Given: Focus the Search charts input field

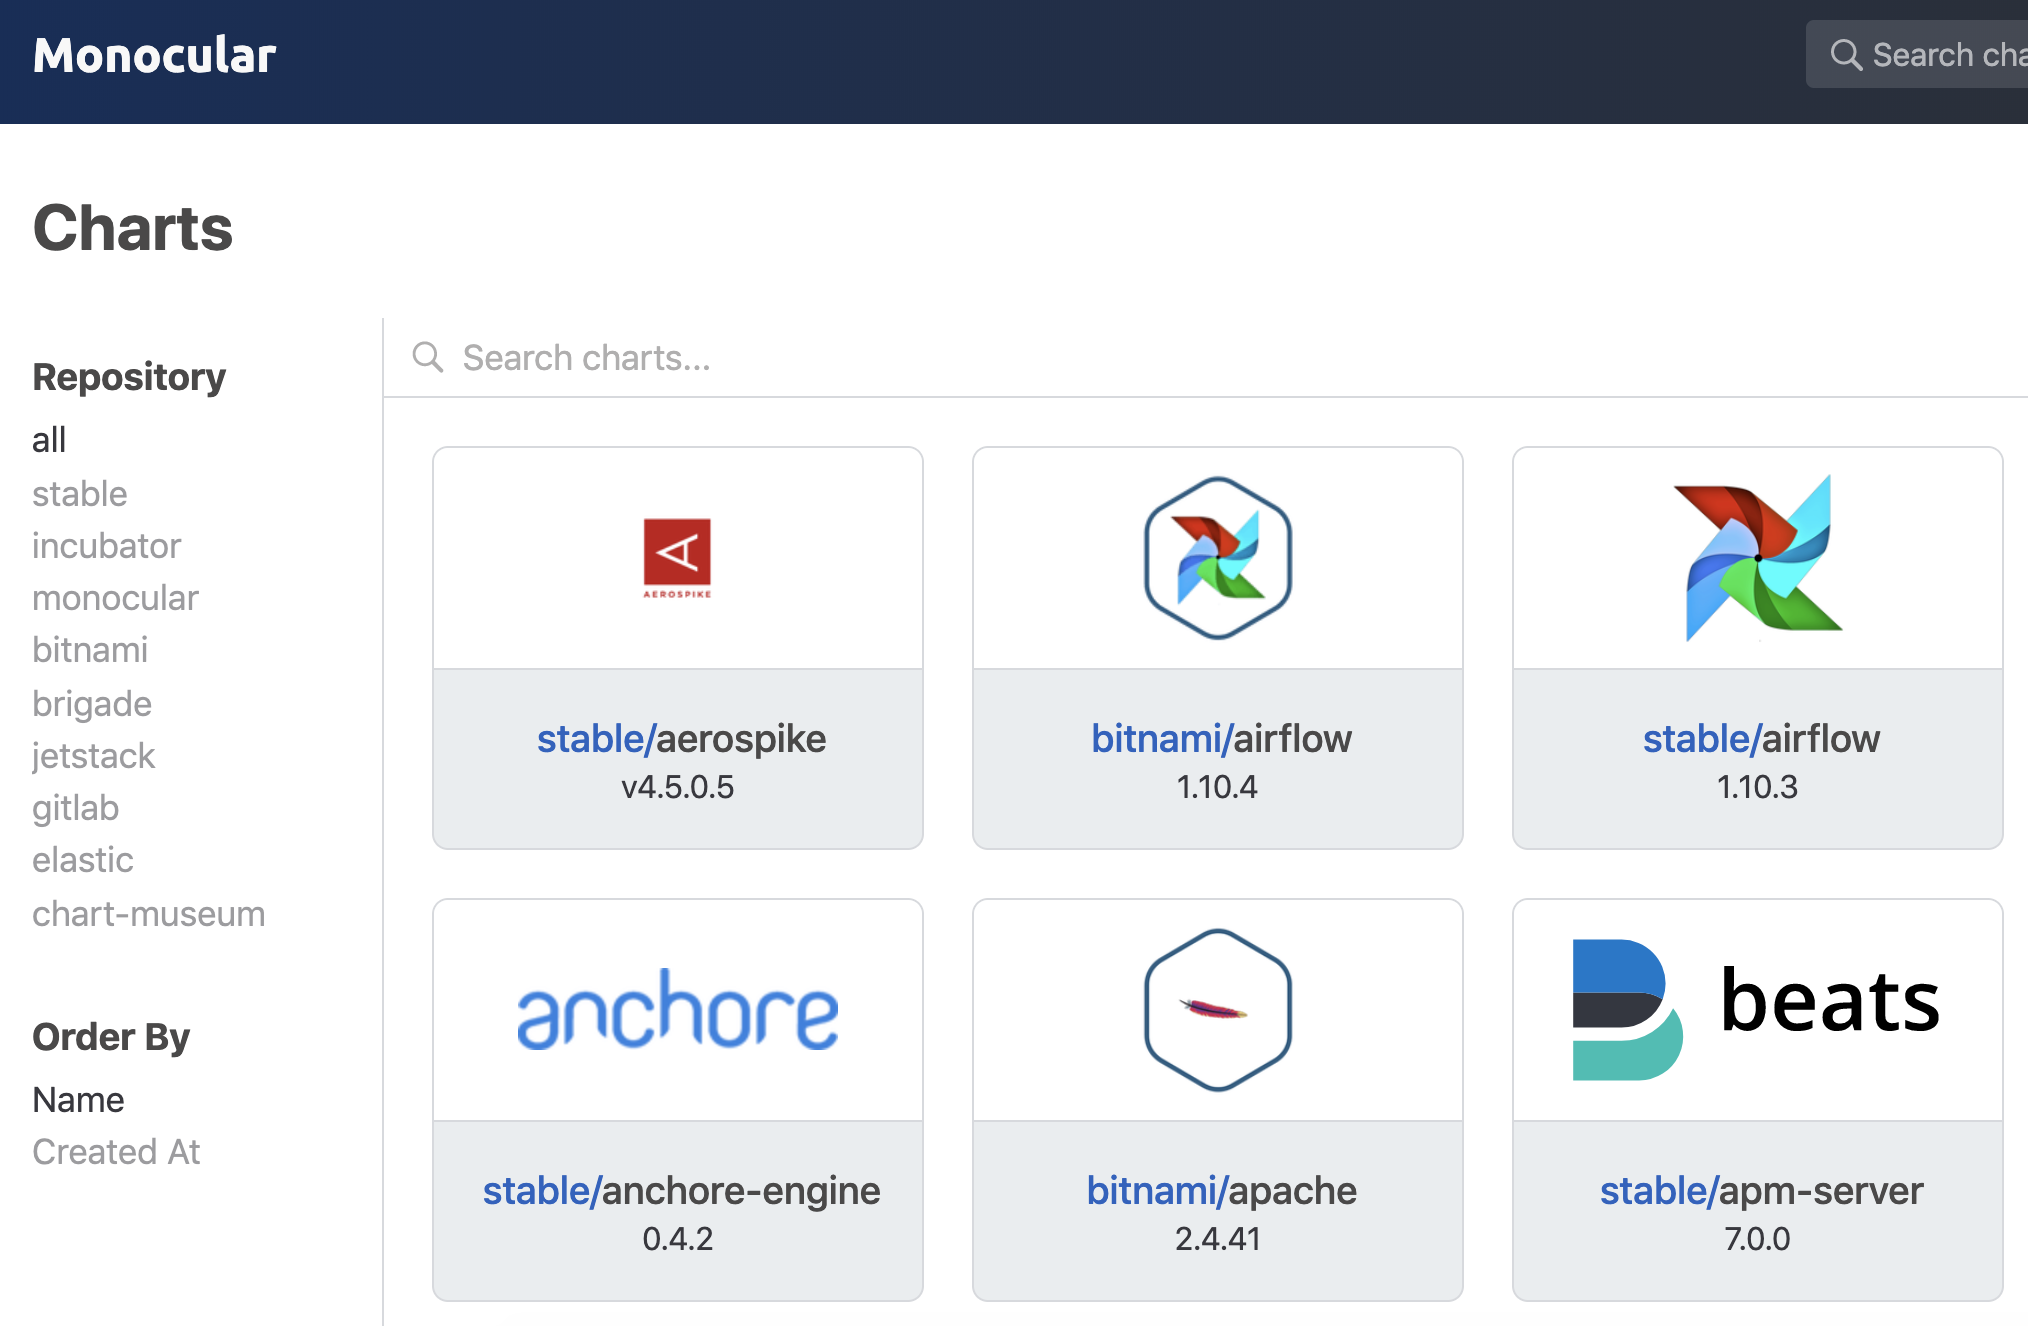Looking at the screenshot, I should pyautogui.click(x=1000, y=357).
